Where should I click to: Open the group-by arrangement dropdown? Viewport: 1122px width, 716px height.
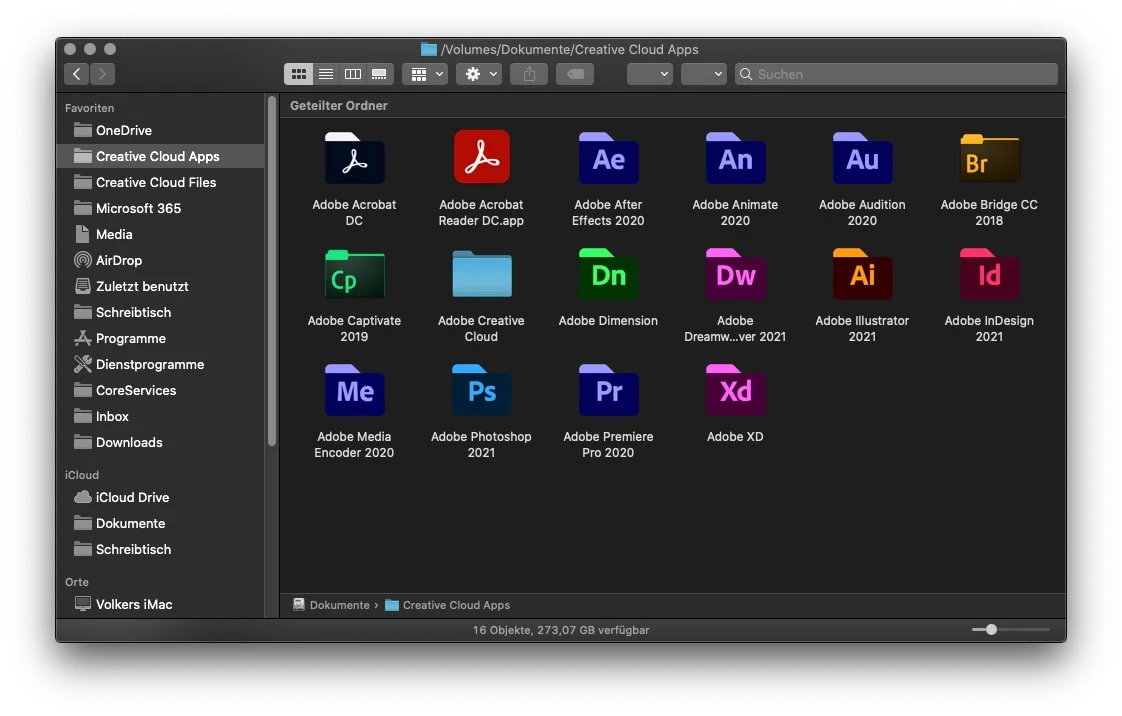coord(425,74)
